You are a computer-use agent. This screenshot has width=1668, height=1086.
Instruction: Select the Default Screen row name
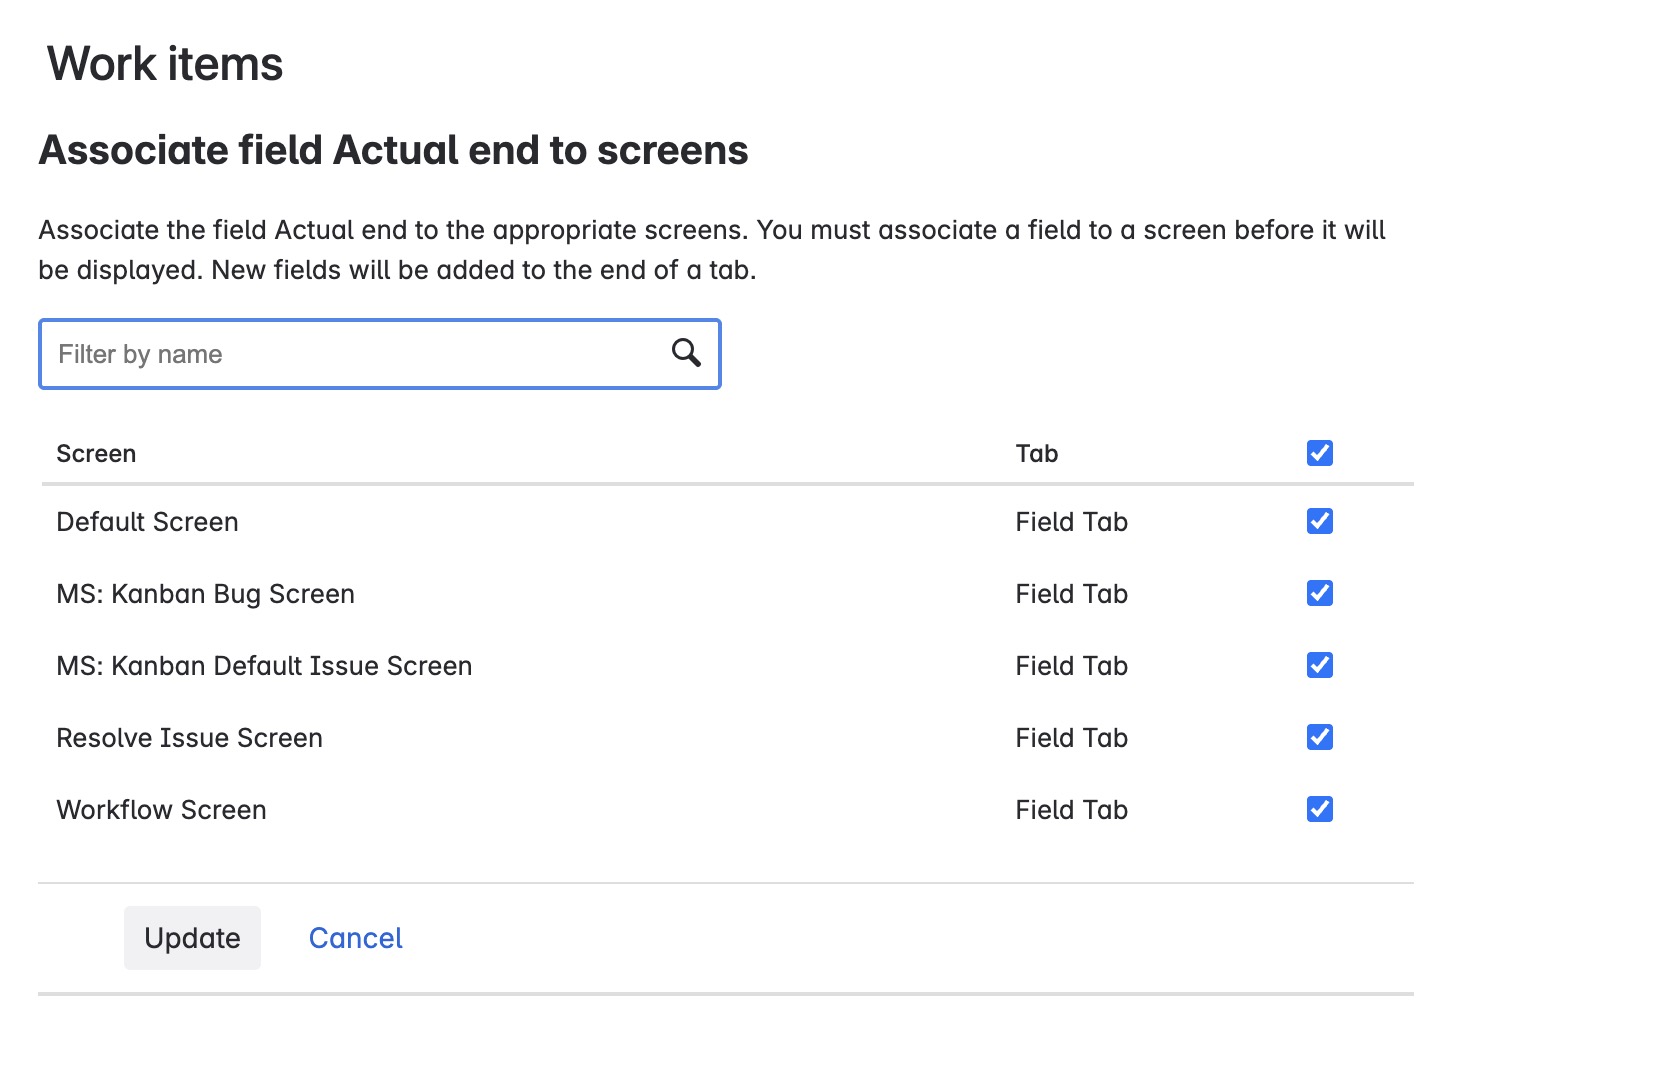point(147,522)
